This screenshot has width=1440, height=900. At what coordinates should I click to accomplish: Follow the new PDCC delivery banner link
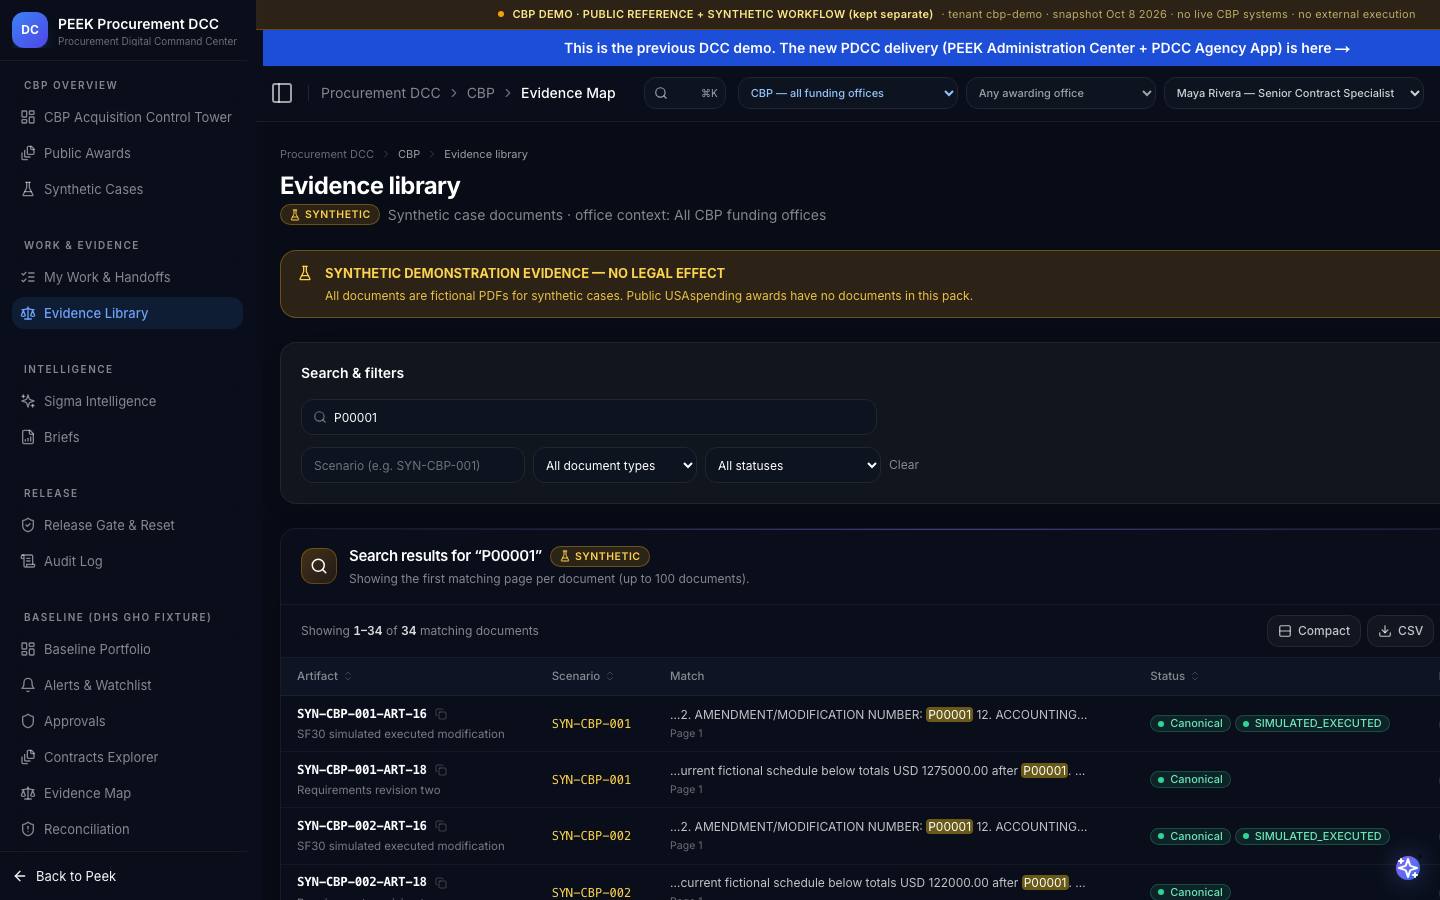[957, 48]
